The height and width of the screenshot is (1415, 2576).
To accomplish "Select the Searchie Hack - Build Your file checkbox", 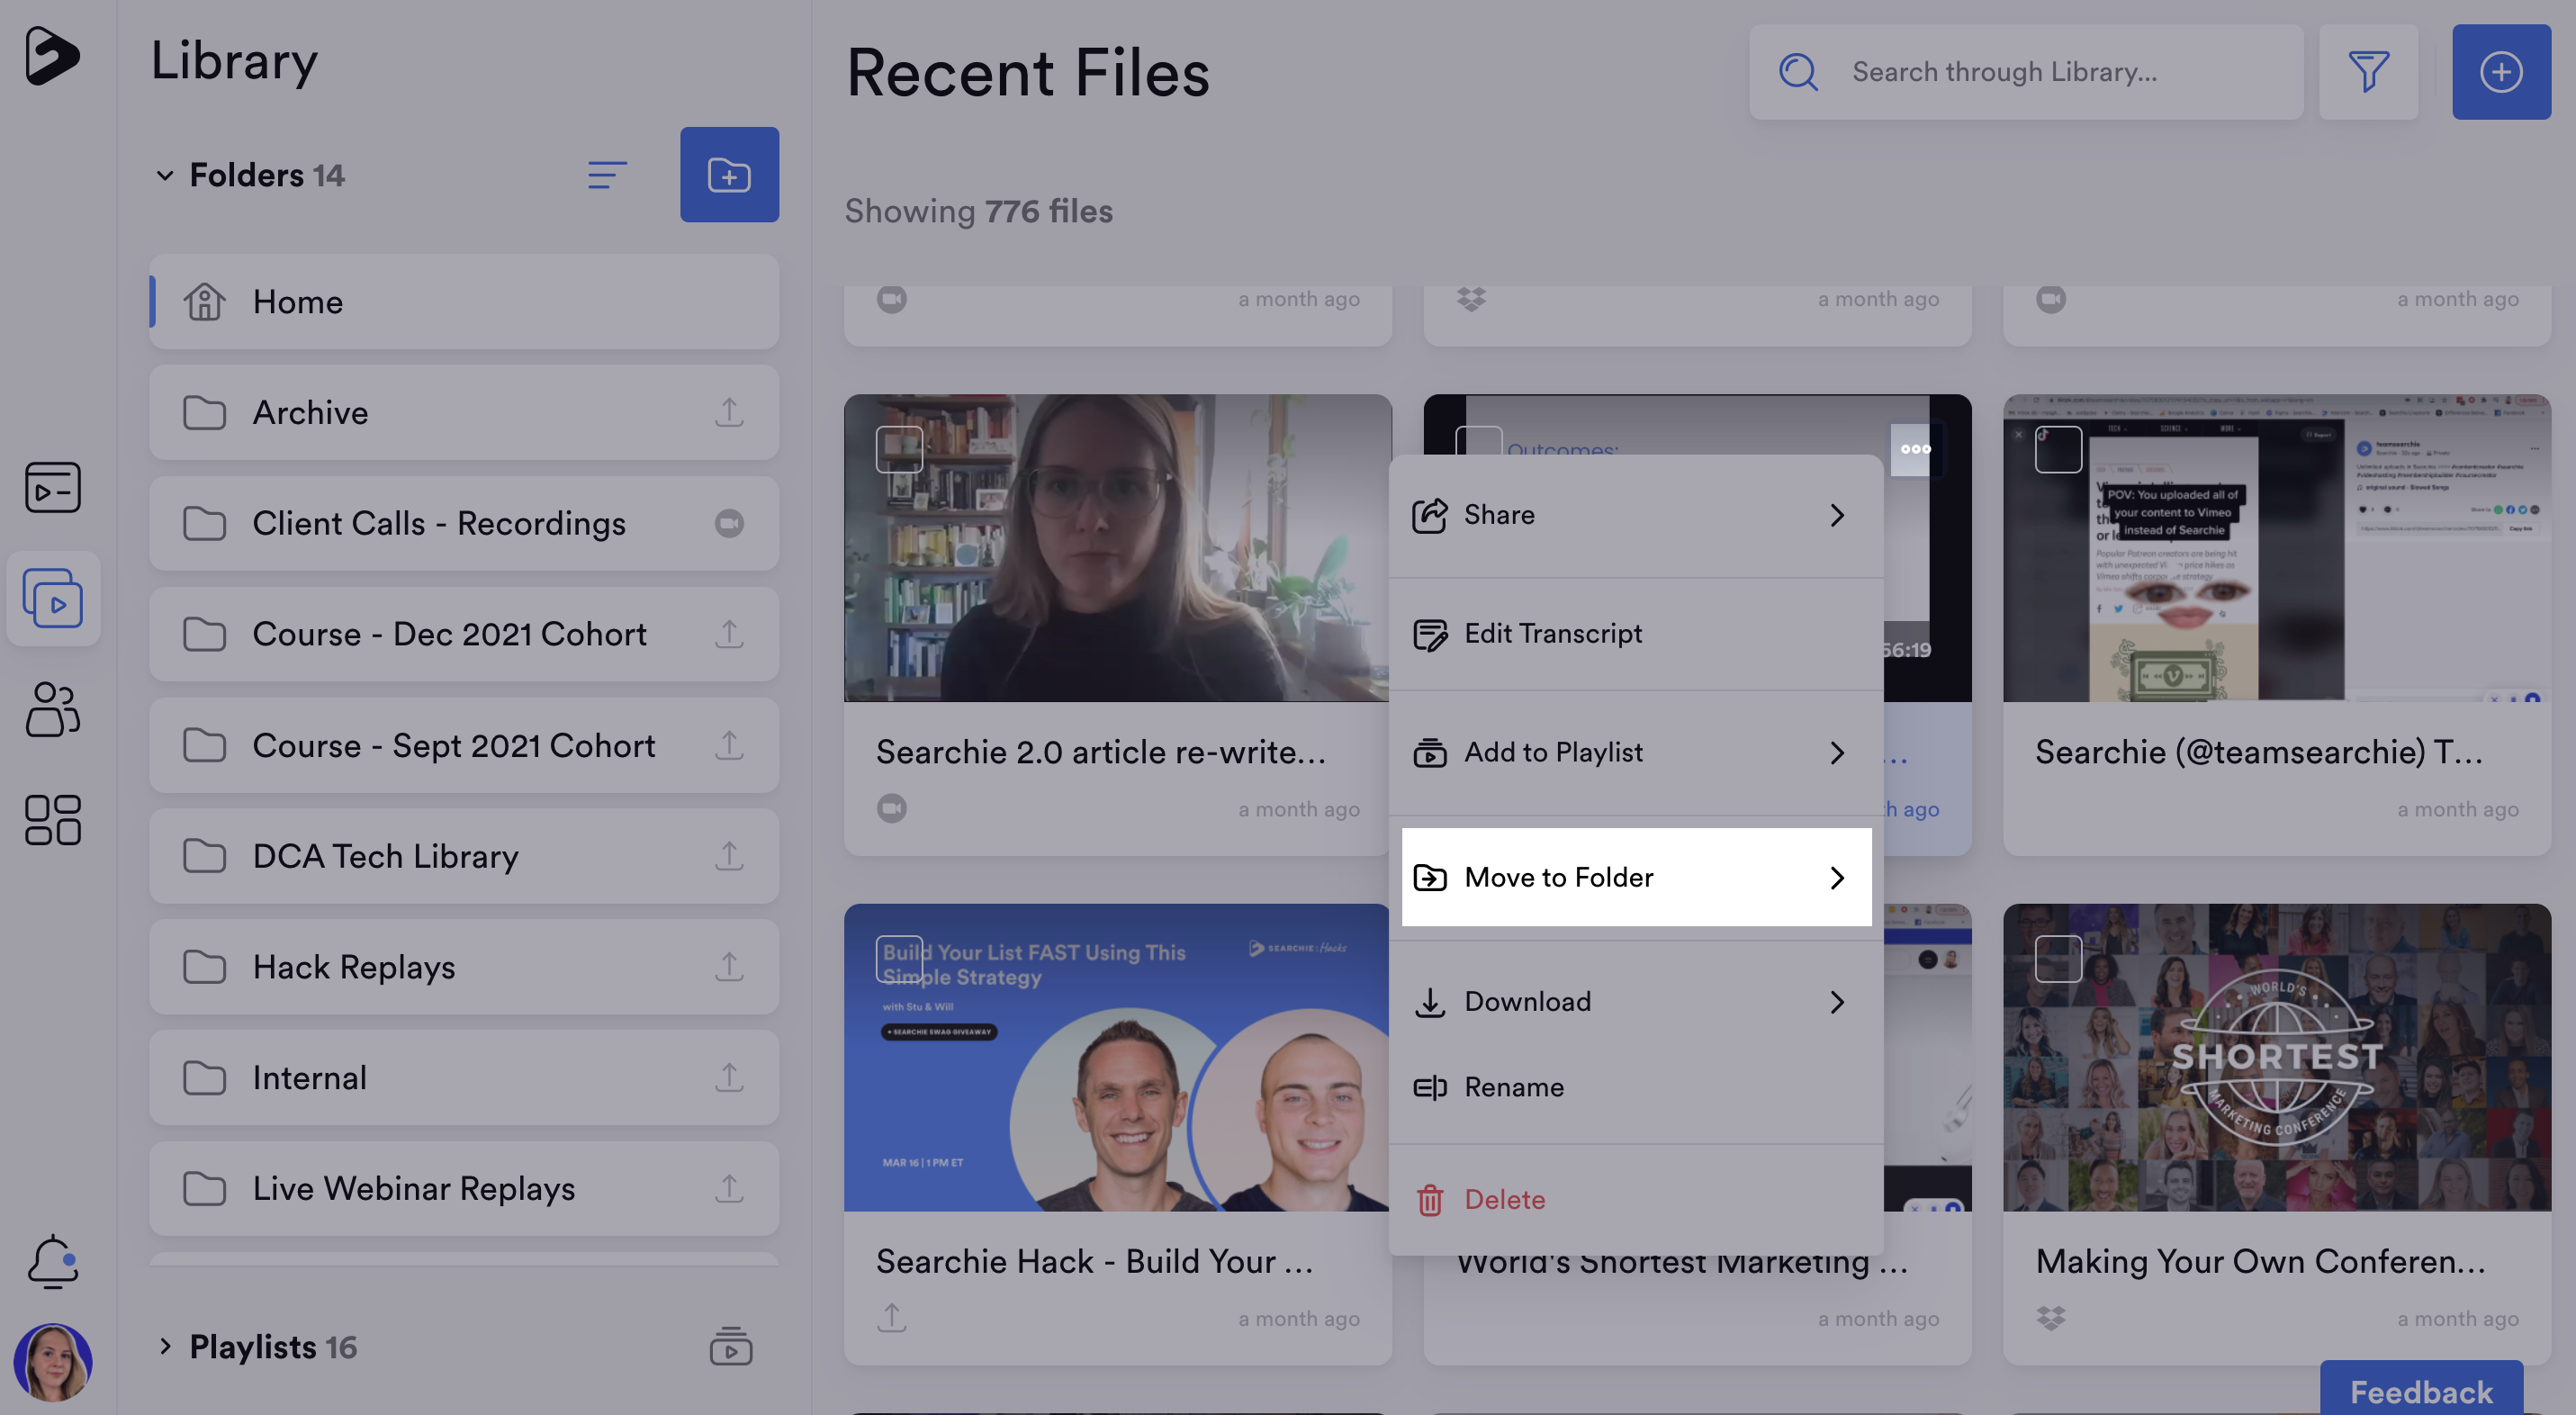I will click(899, 958).
